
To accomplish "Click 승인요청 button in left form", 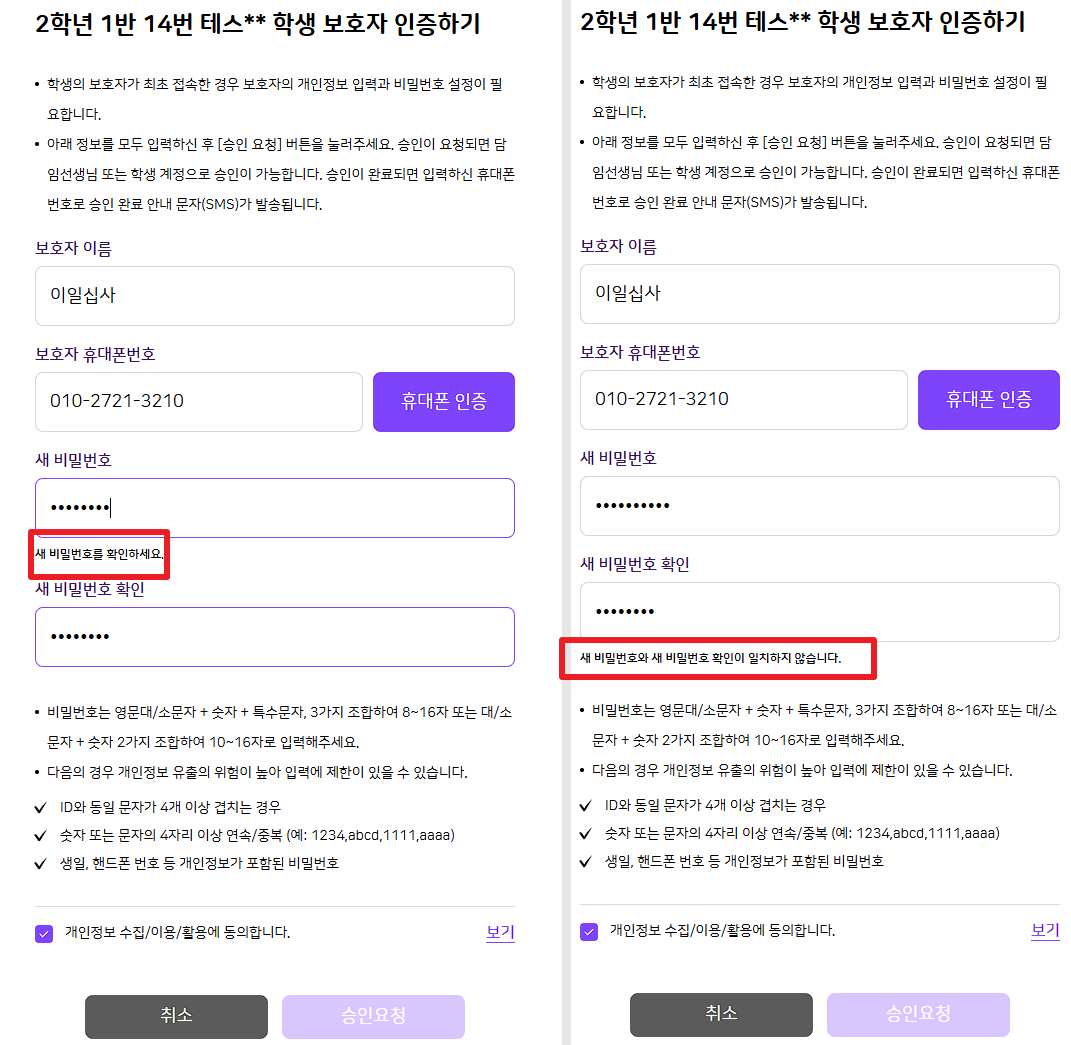I will [373, 1016].
